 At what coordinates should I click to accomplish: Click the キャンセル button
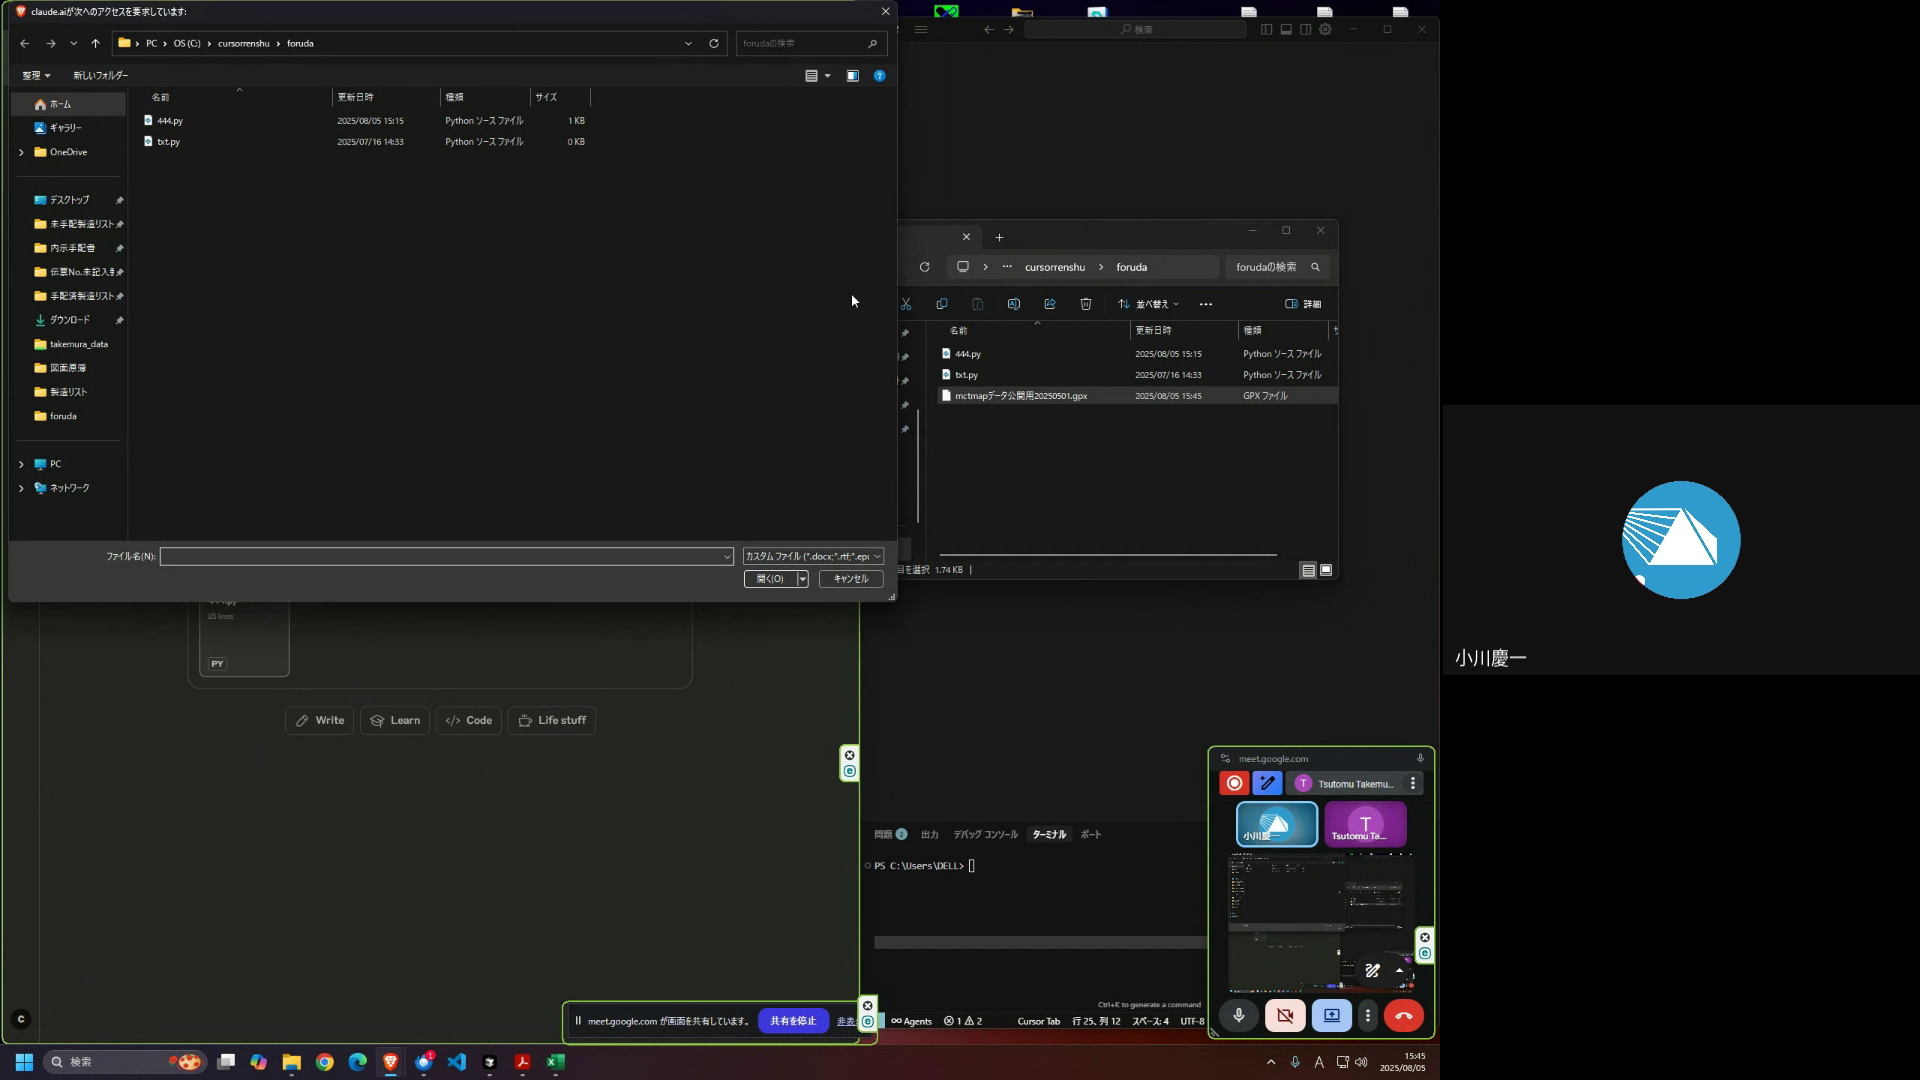pos(851,579)
